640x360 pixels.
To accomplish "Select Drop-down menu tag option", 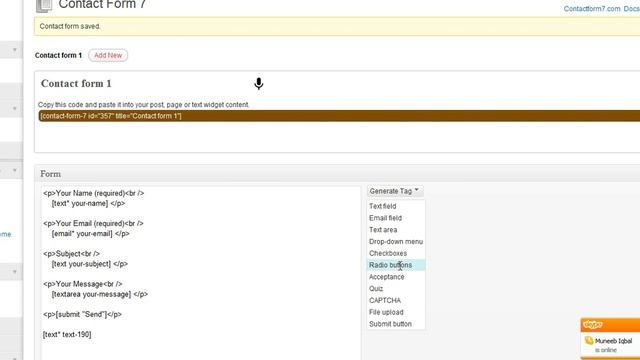I will click(x=396, y=242).
